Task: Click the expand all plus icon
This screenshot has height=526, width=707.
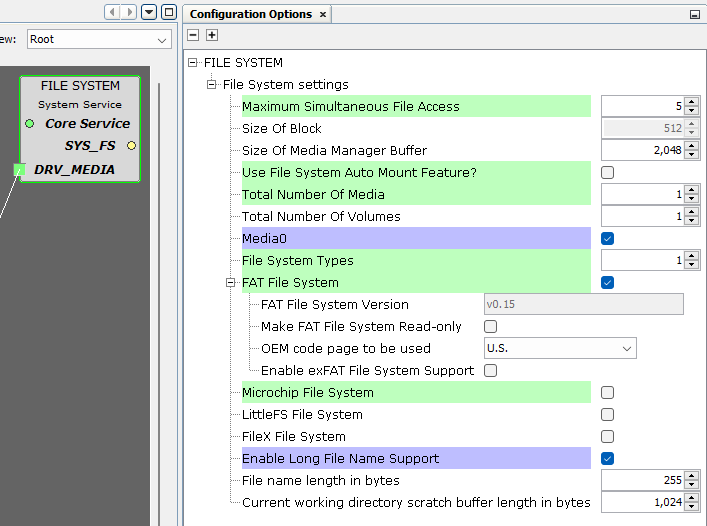Action: click(x=211, y=35)
